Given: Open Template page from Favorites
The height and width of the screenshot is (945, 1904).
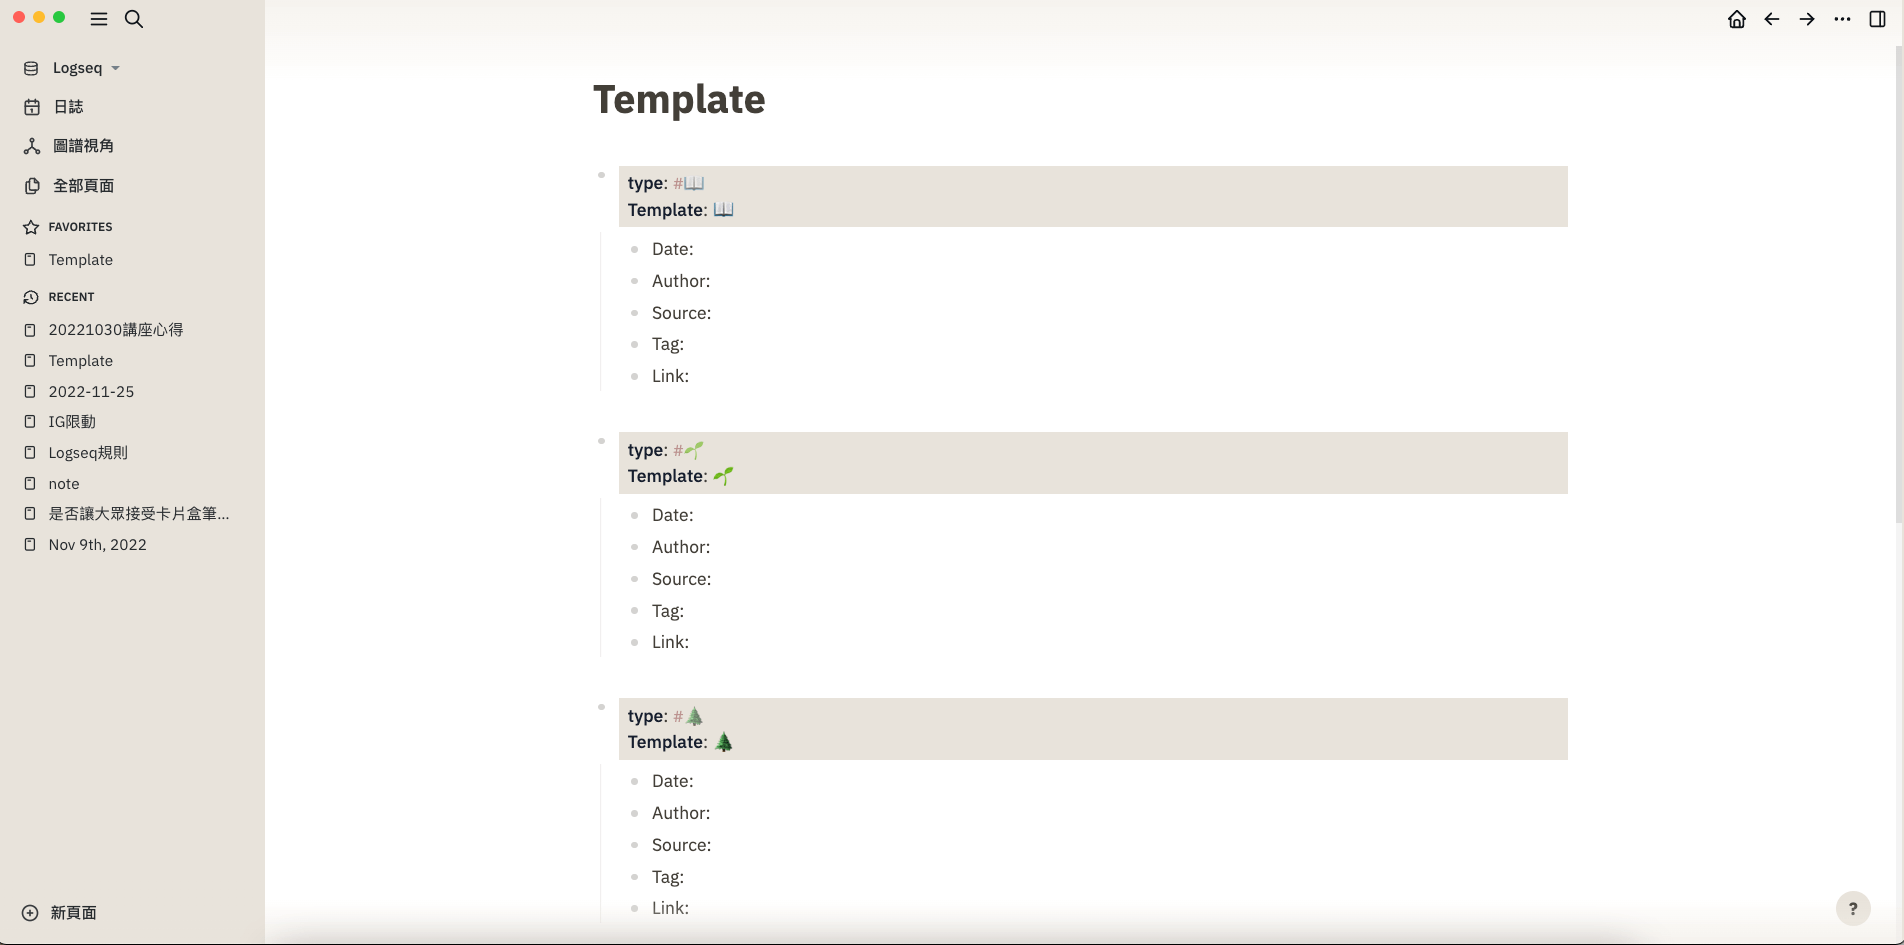Looking at the screenshot, I should 81,260.
